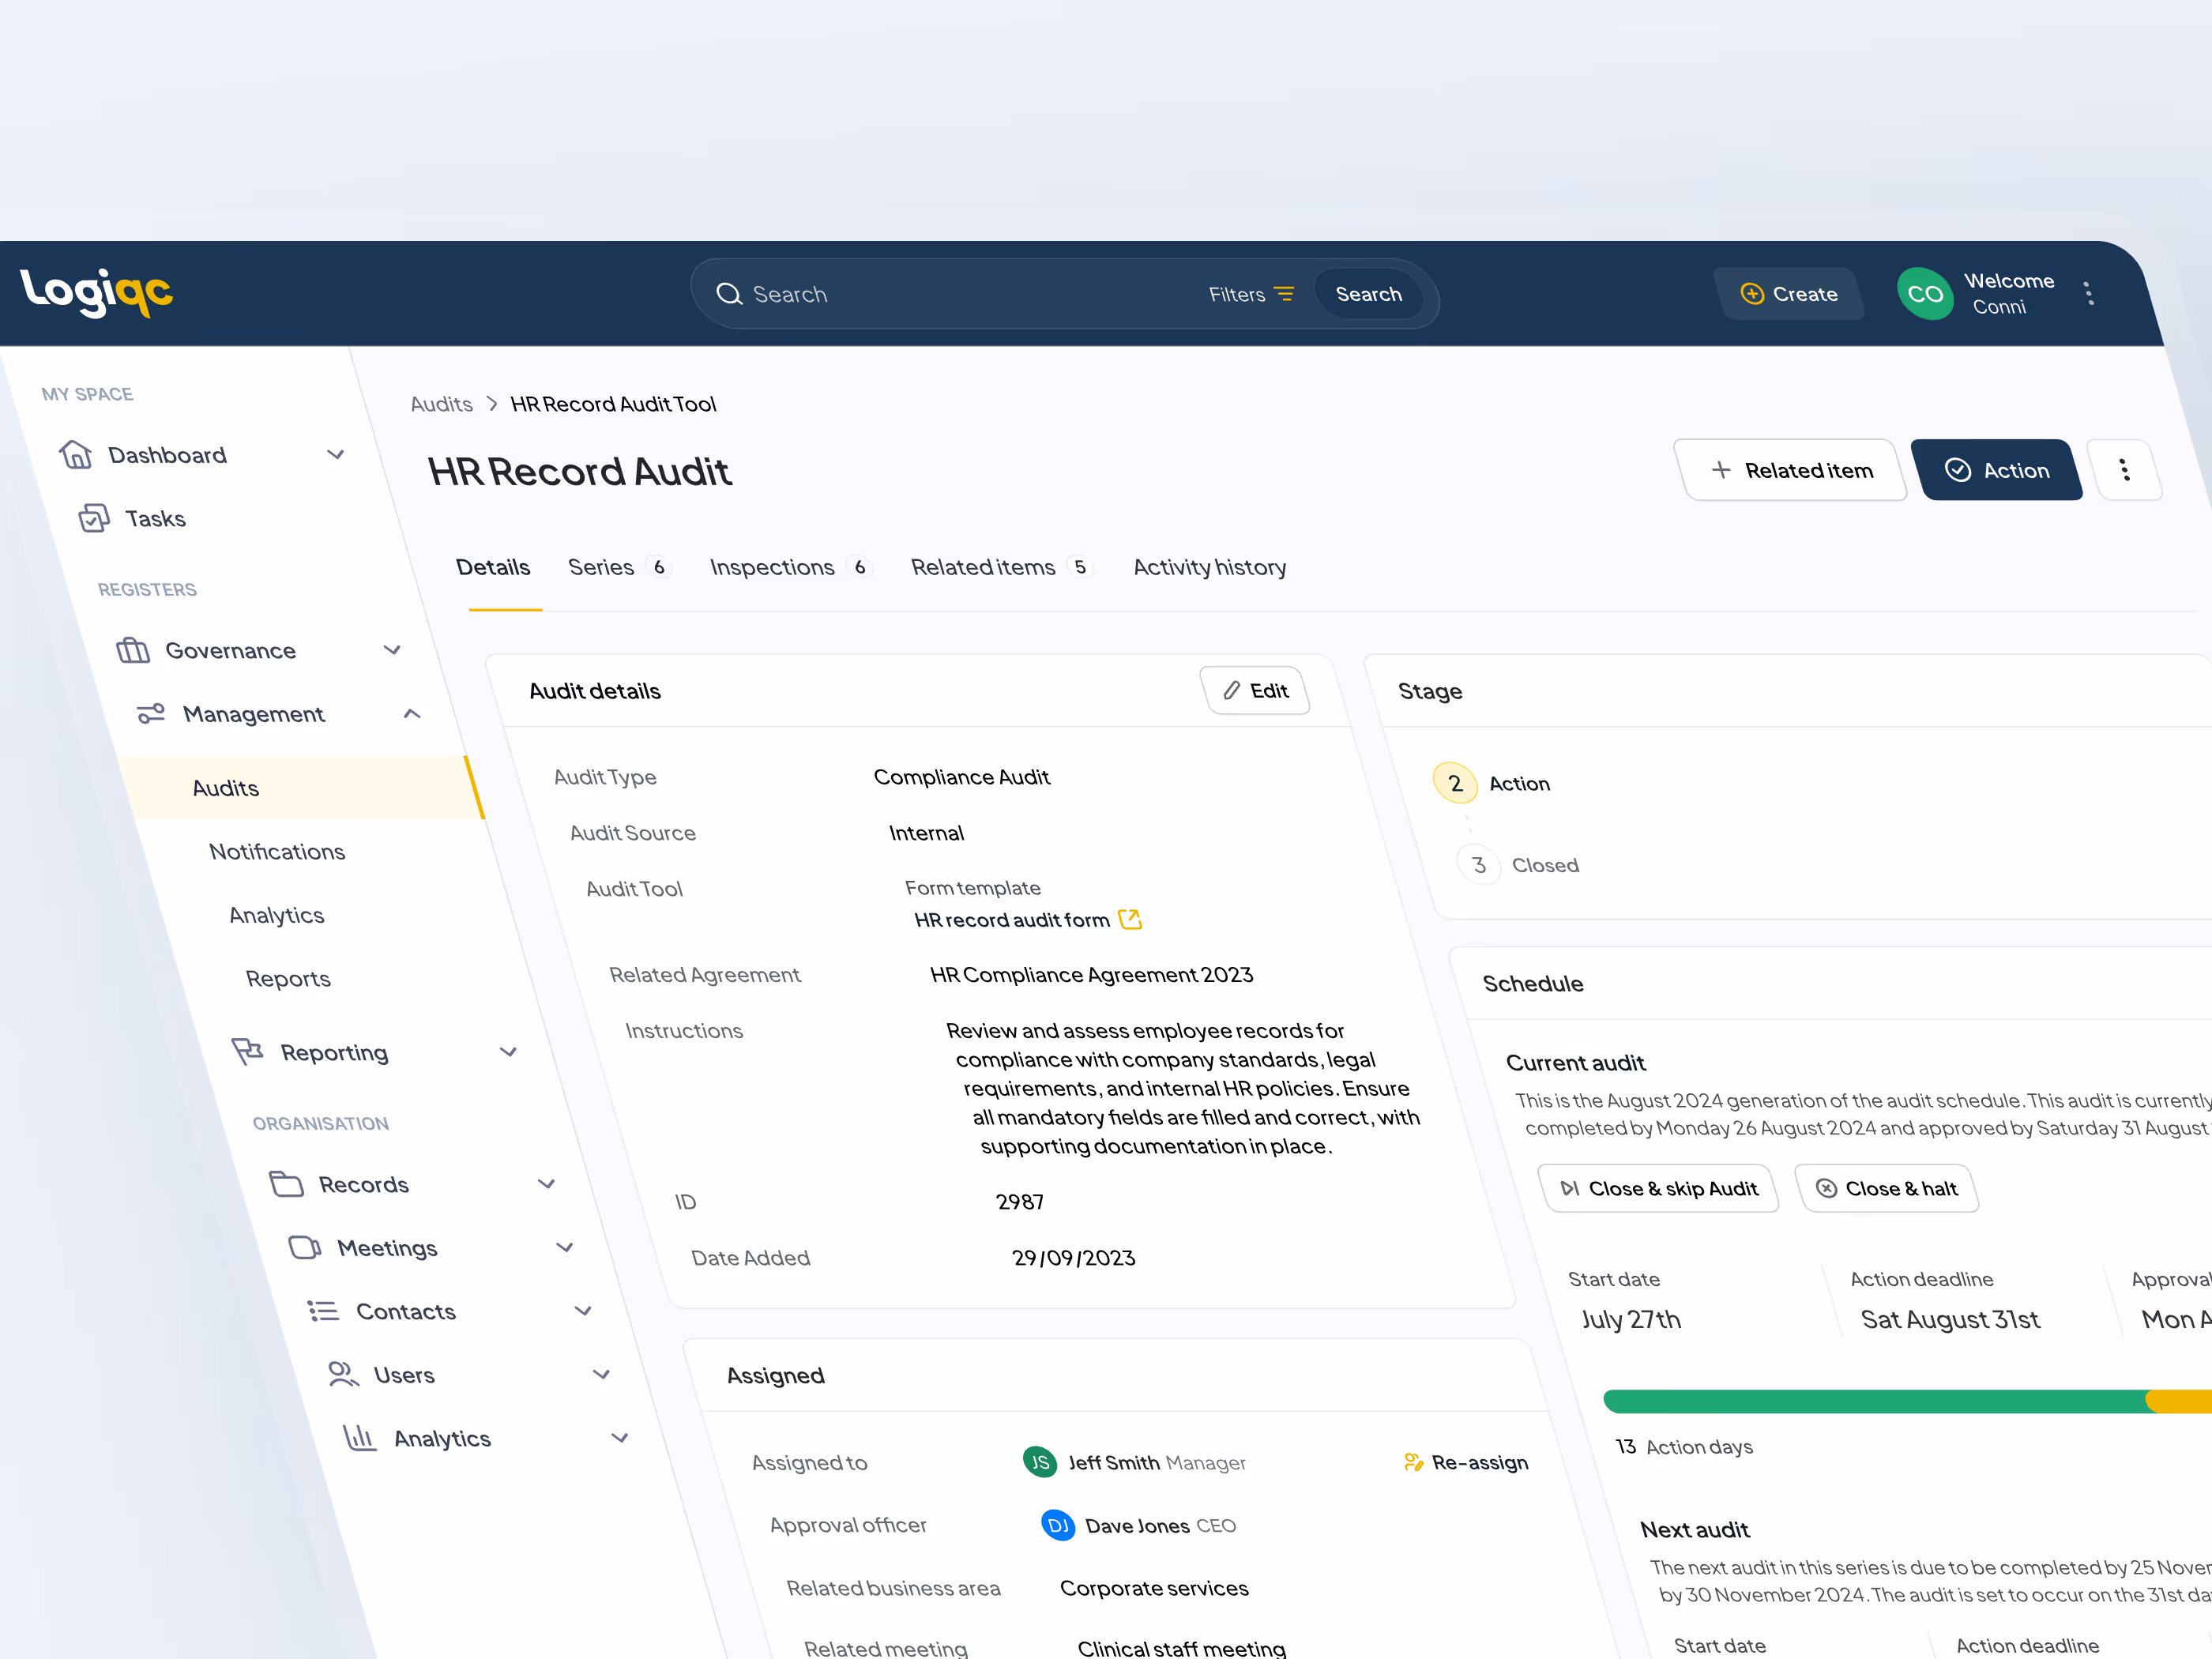
Task: Open external link icon beside HR record audit form
Action: click(1130, 920)
